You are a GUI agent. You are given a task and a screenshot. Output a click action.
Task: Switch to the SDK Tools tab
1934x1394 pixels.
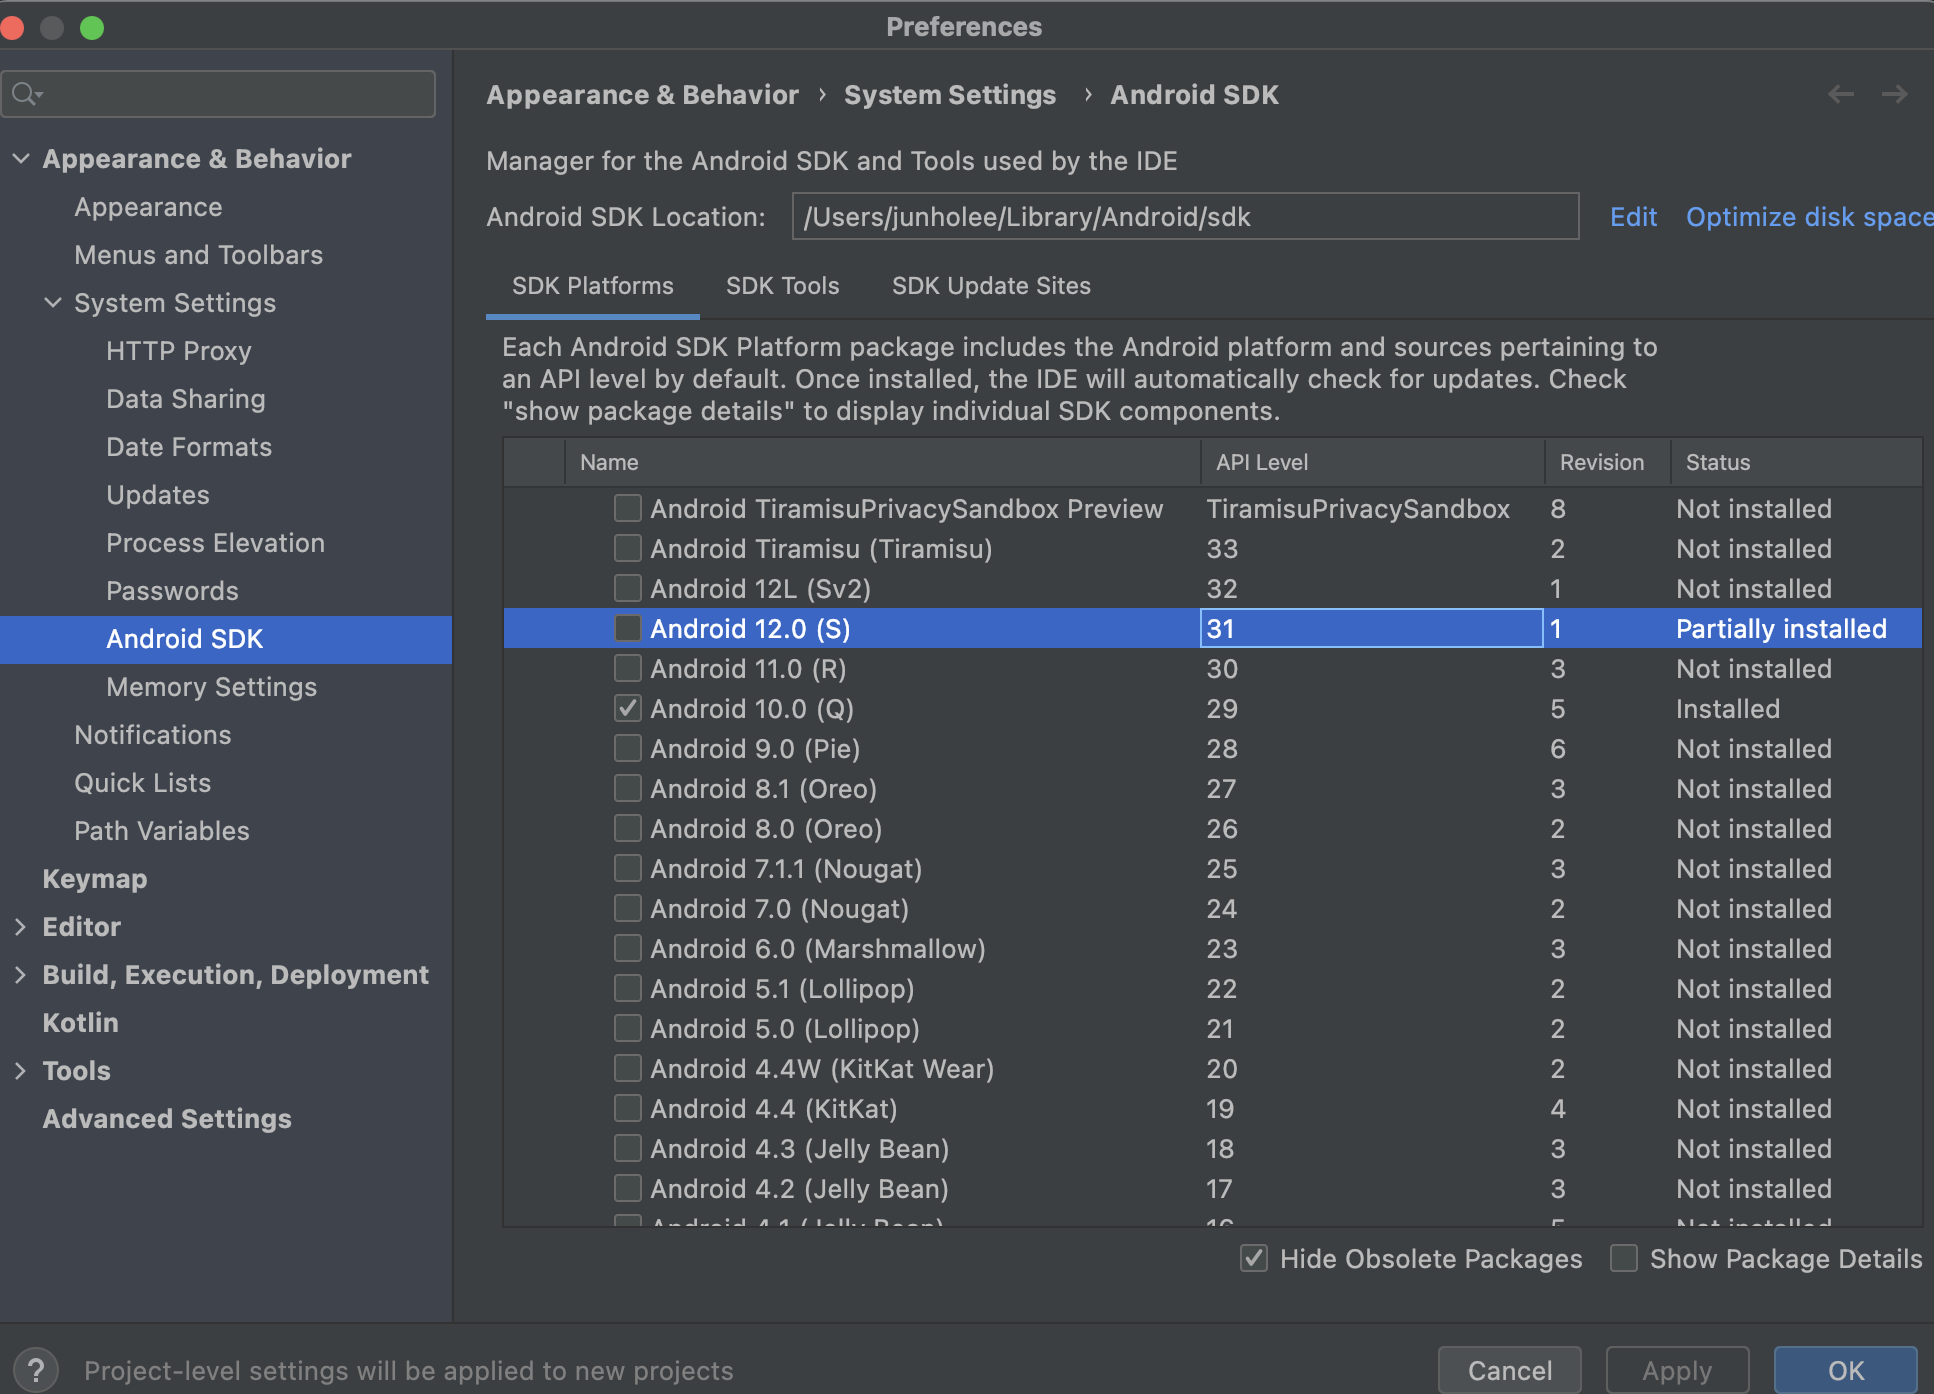click(782, 286)
